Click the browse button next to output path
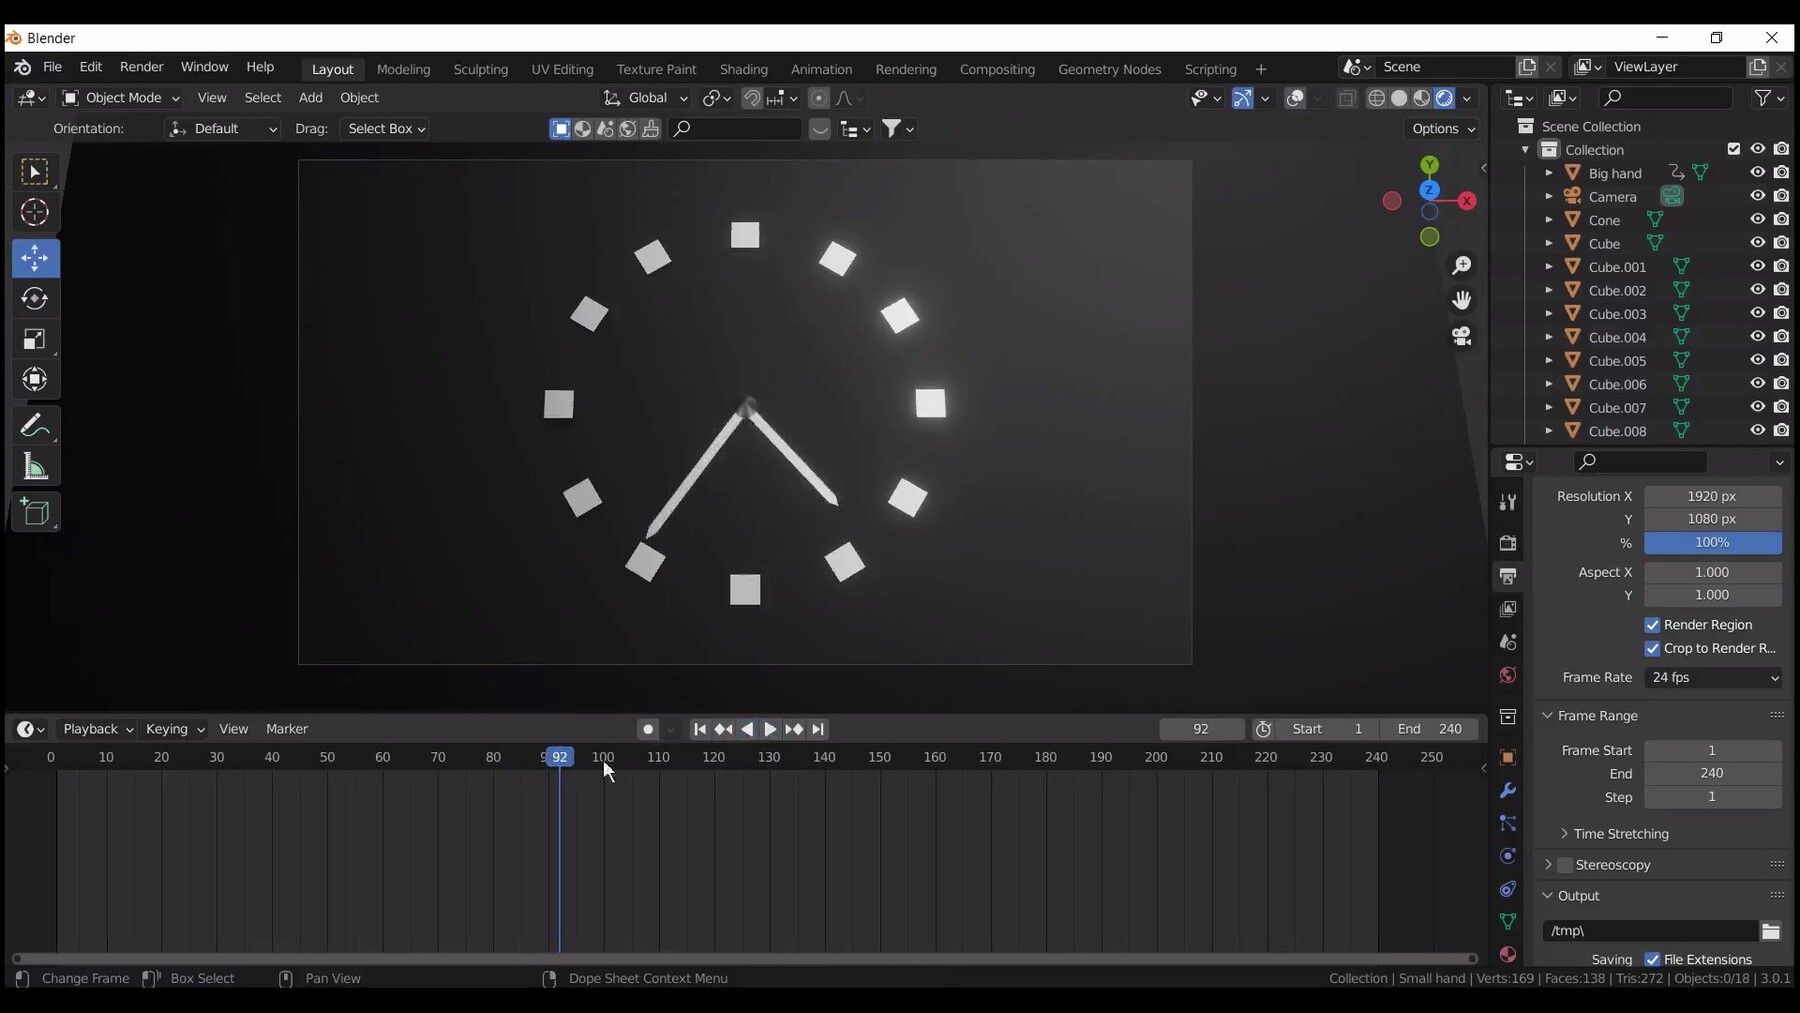Image resolution: width=1800 pixels, height=1013 pixels. pos(1772,931)
